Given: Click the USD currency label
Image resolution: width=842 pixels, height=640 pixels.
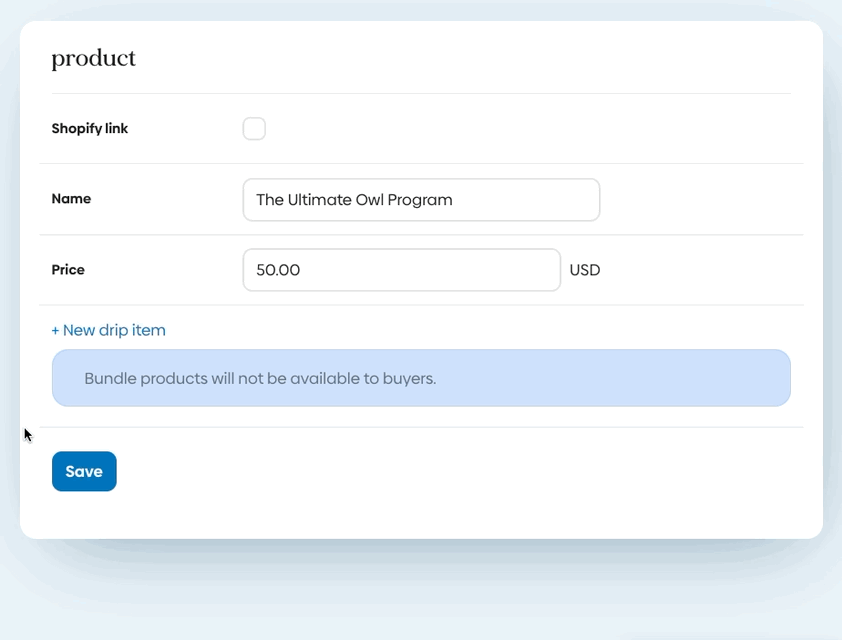Looking at the screenshot, I should [x=585, y=270].
